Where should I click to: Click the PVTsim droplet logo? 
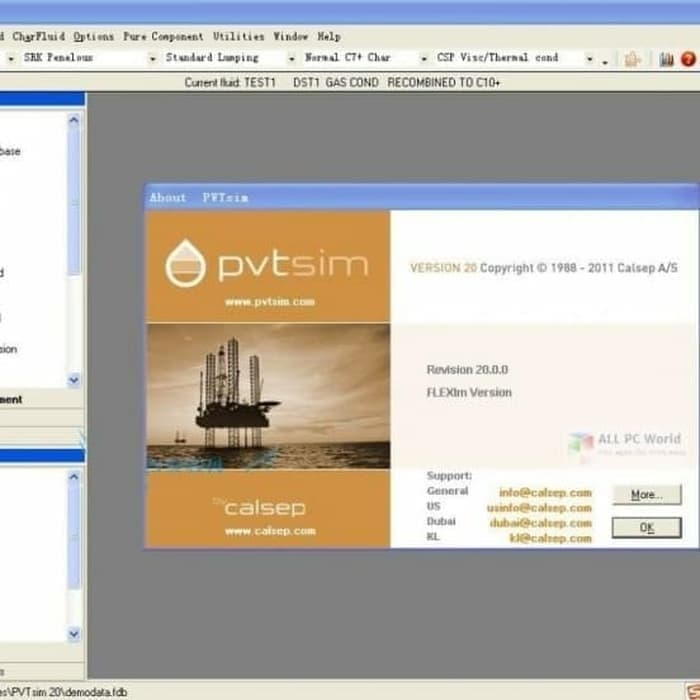pyautogui.click(x=186, y=263)
